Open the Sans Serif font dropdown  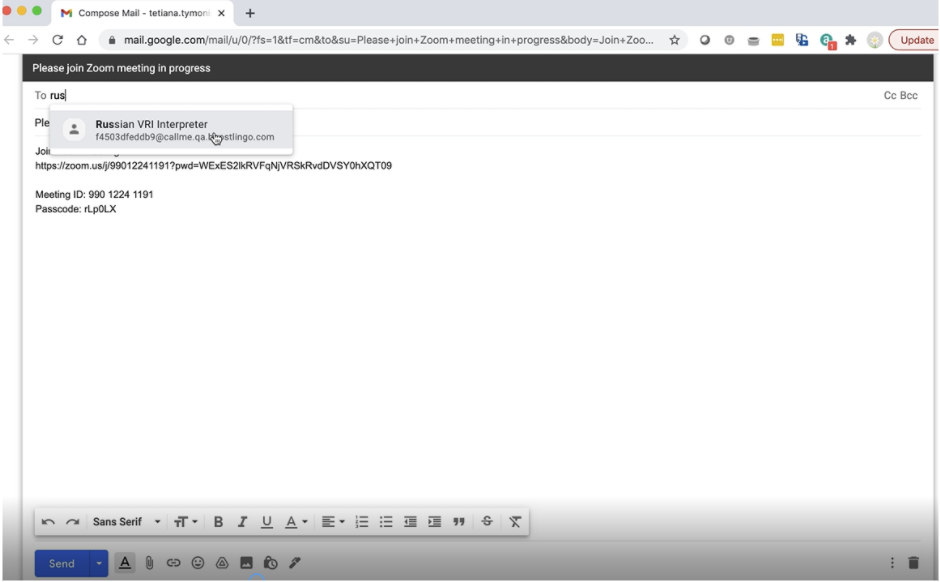pyautogui.click(x=126, y=522)
